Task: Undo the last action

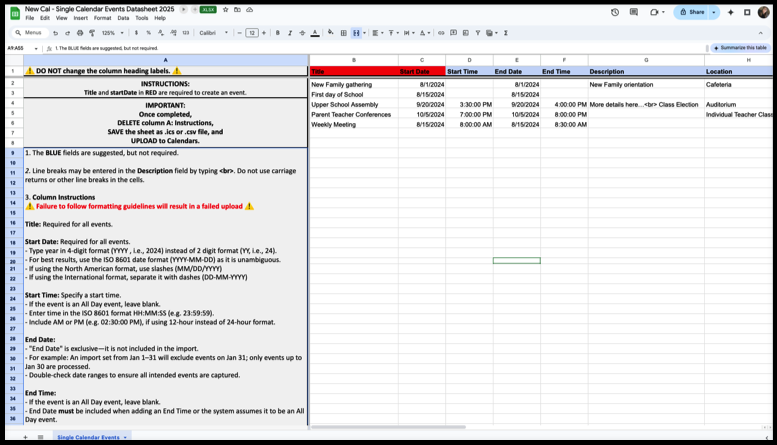Action: pyautogui.click(x=55, y=33)
